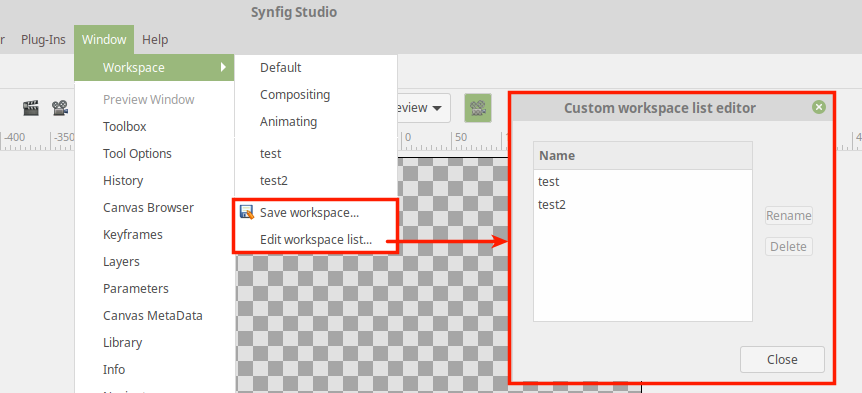
Task: Click the Close button in editor dialog
Action: point(782,359)
